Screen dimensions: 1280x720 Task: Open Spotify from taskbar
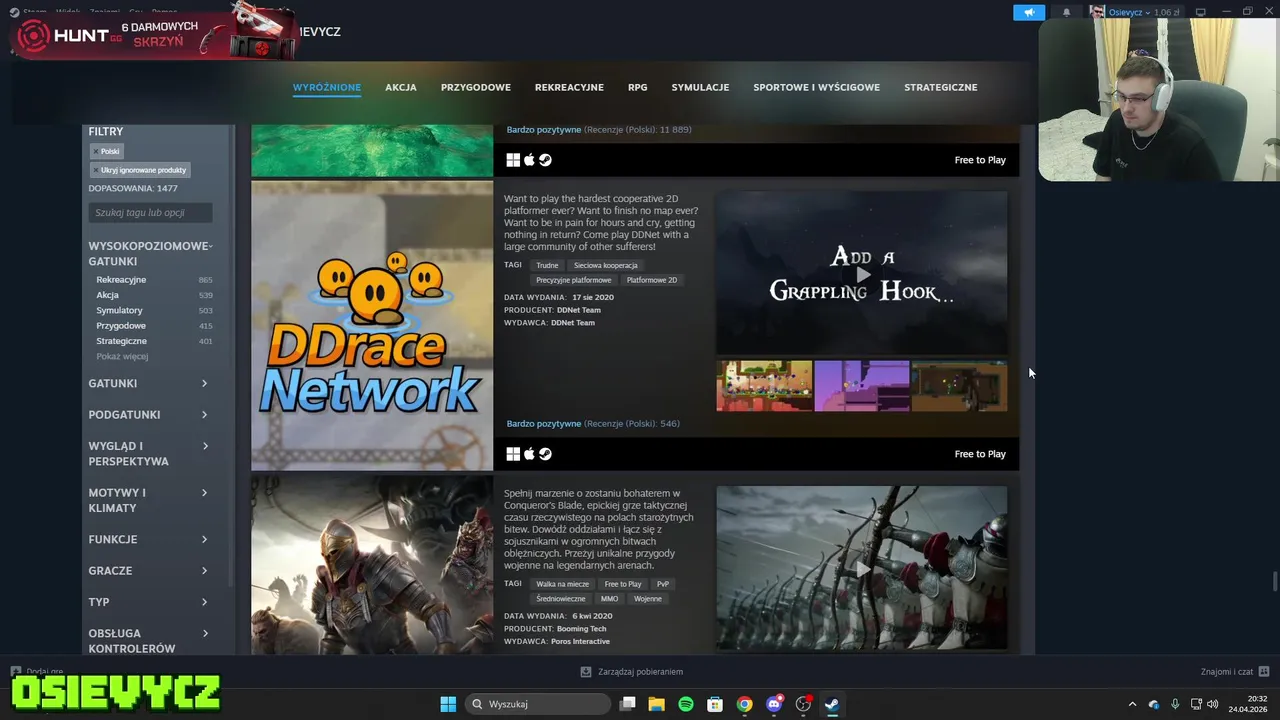coord(686,704)
